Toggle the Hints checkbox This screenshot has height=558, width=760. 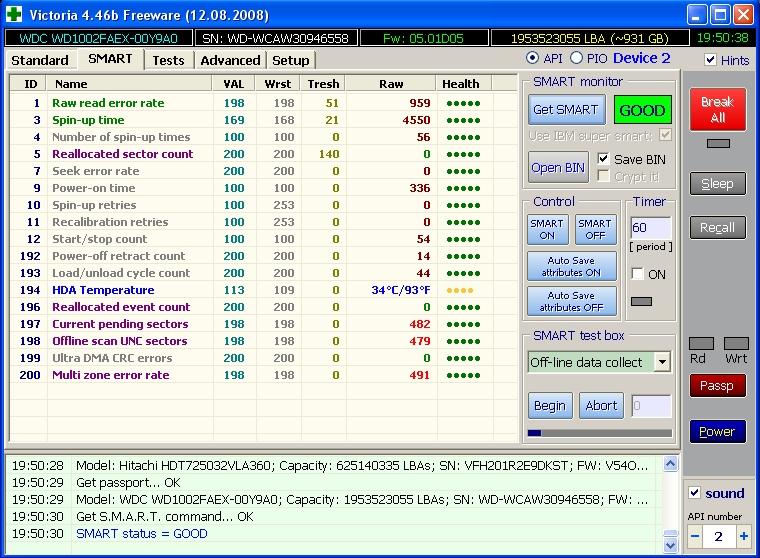[710, 60]
